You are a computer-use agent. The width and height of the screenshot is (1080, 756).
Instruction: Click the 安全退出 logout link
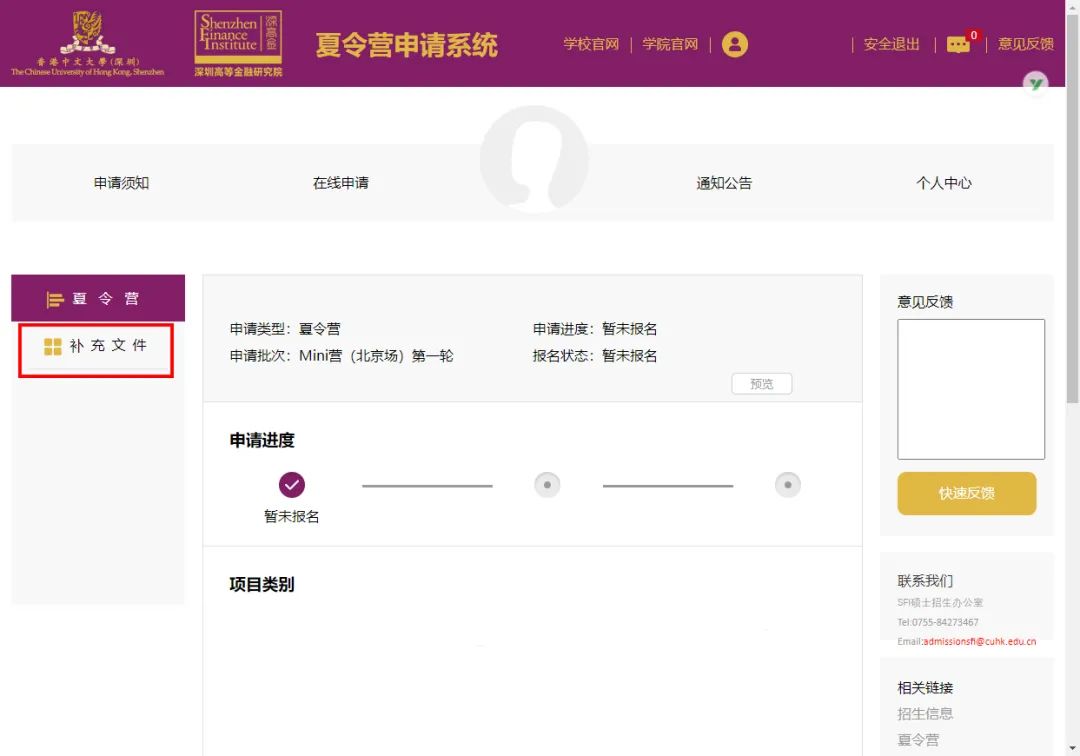point(892,44)
